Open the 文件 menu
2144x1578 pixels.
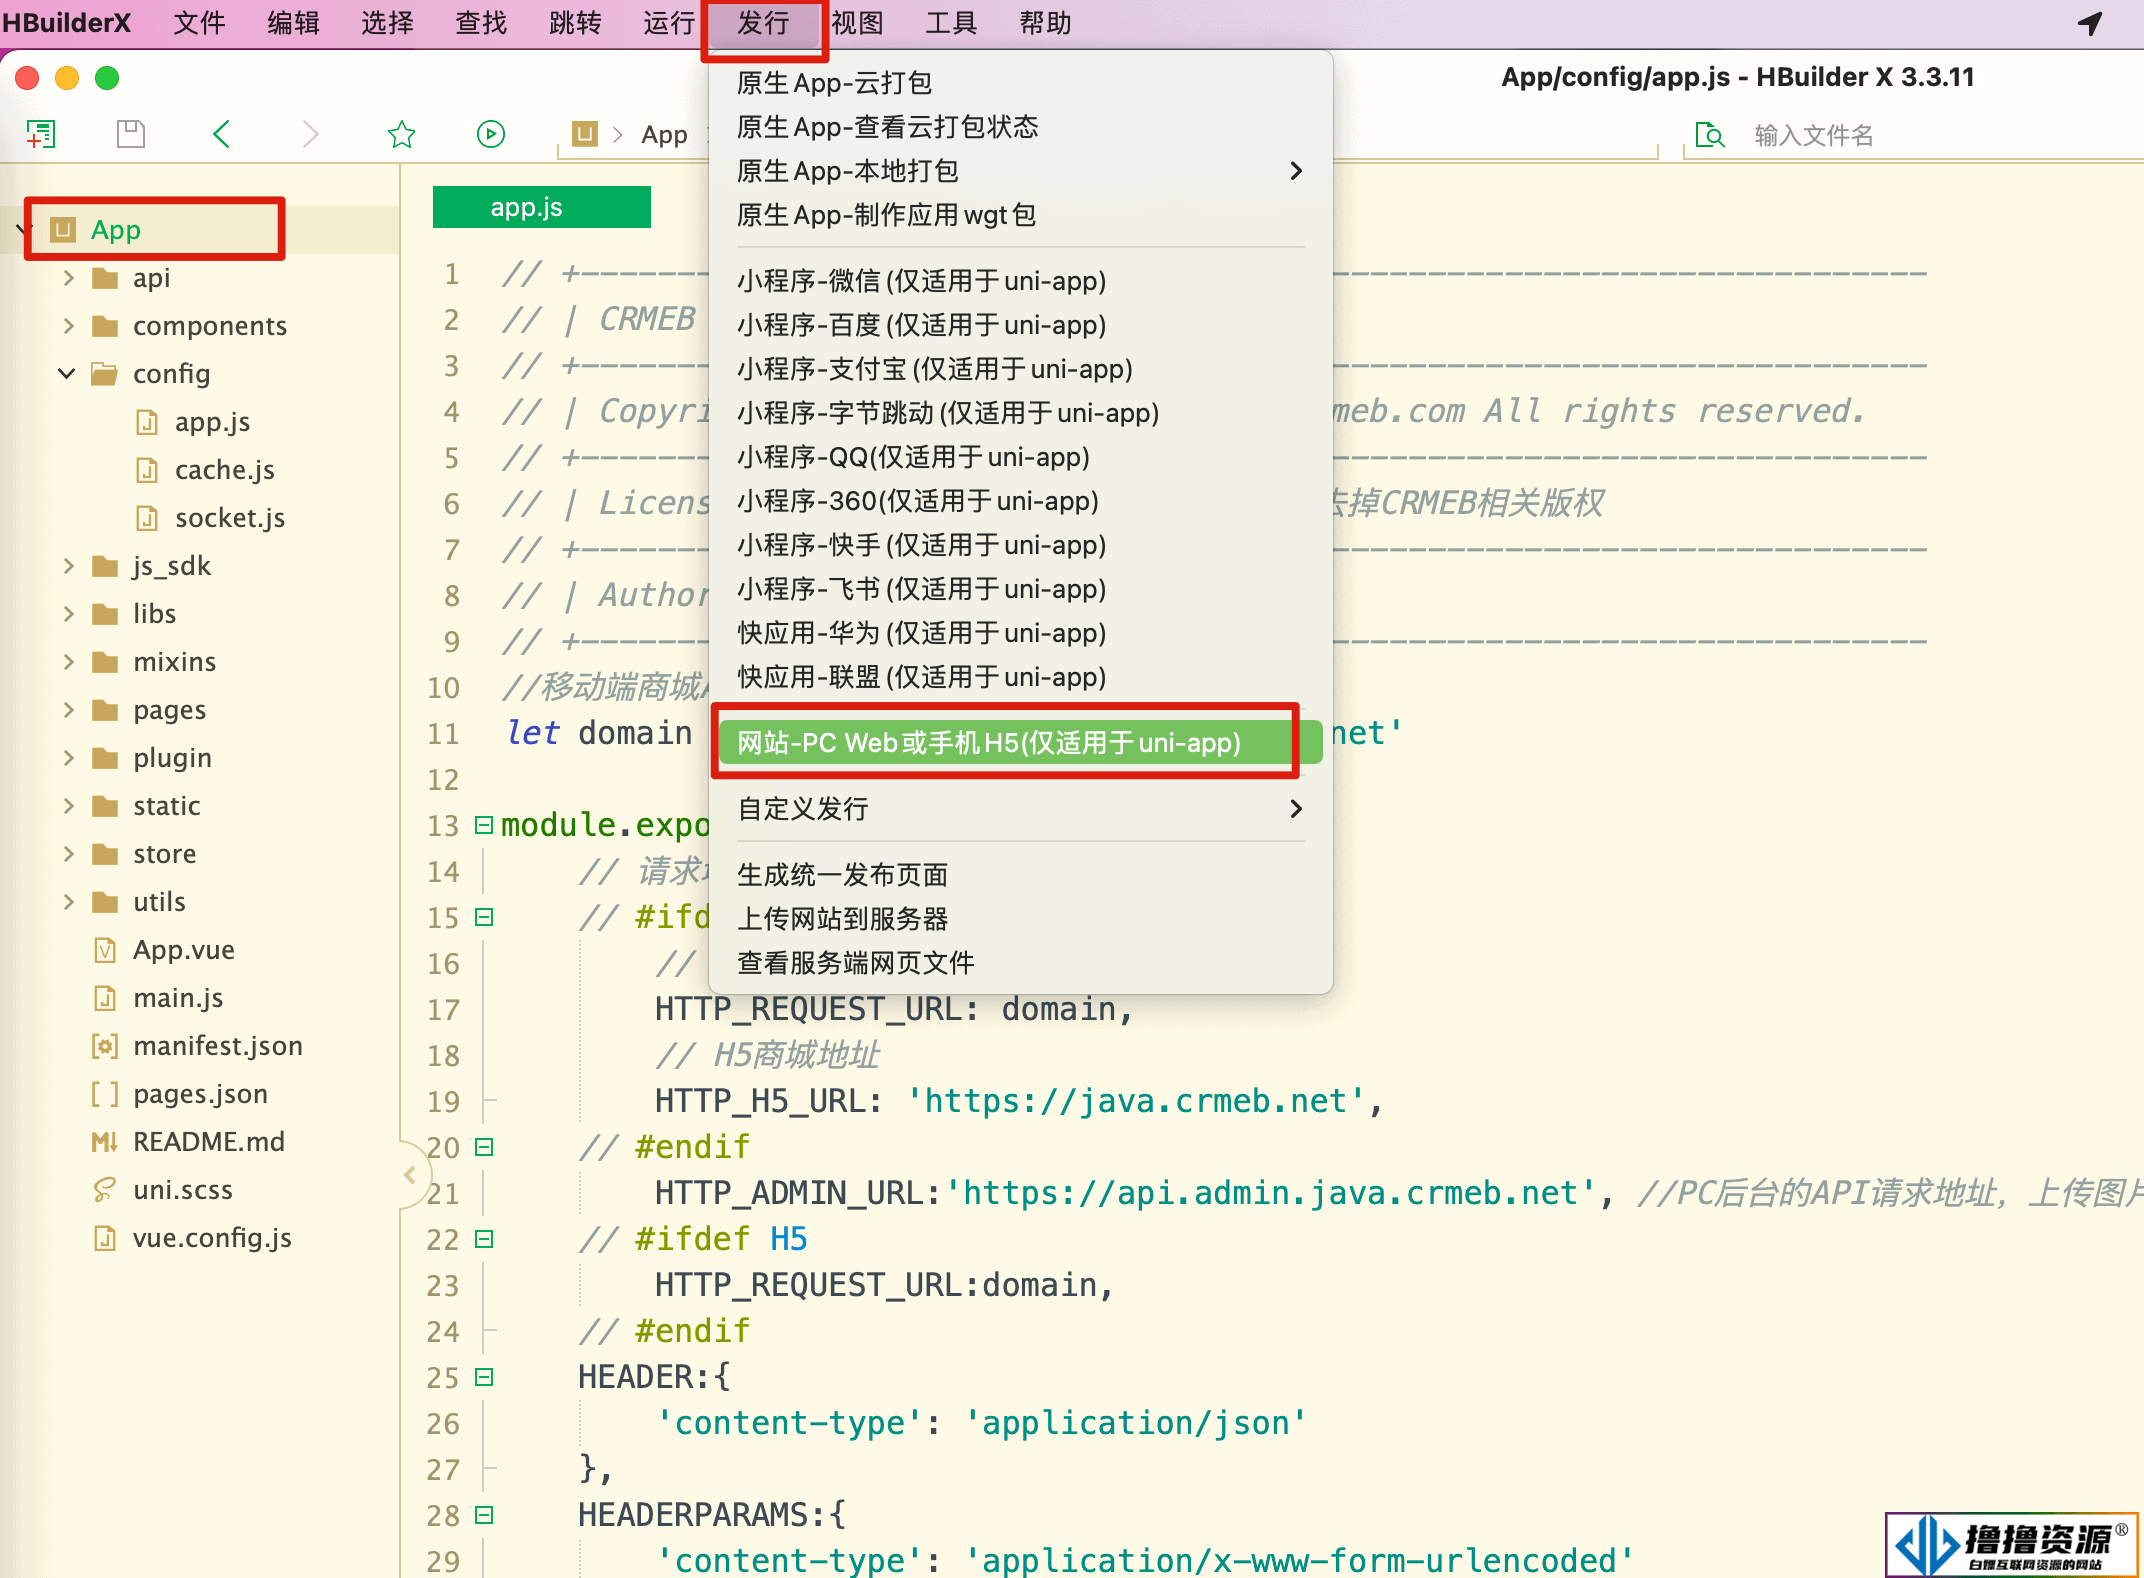pyautogui.click(x=199, y=23)
